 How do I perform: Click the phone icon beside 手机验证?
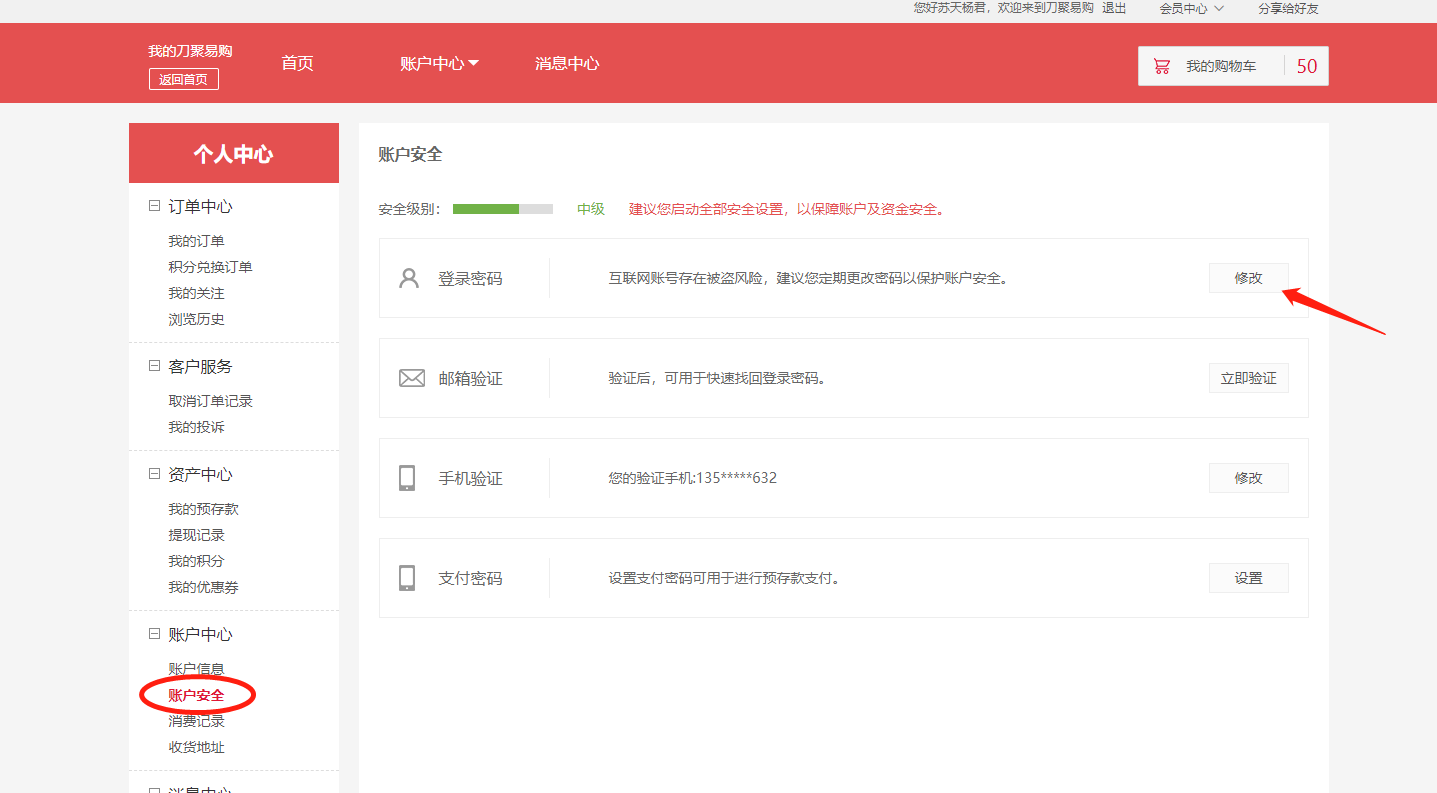pos(407,478)
